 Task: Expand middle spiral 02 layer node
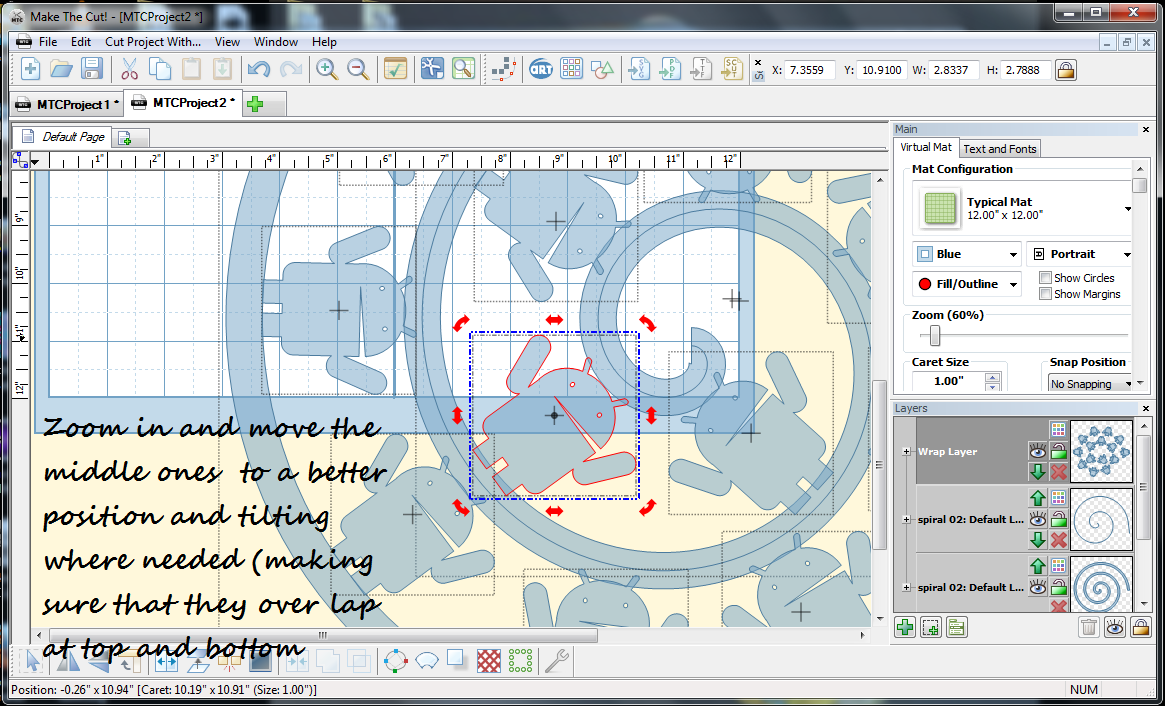(x=906, y=519)
